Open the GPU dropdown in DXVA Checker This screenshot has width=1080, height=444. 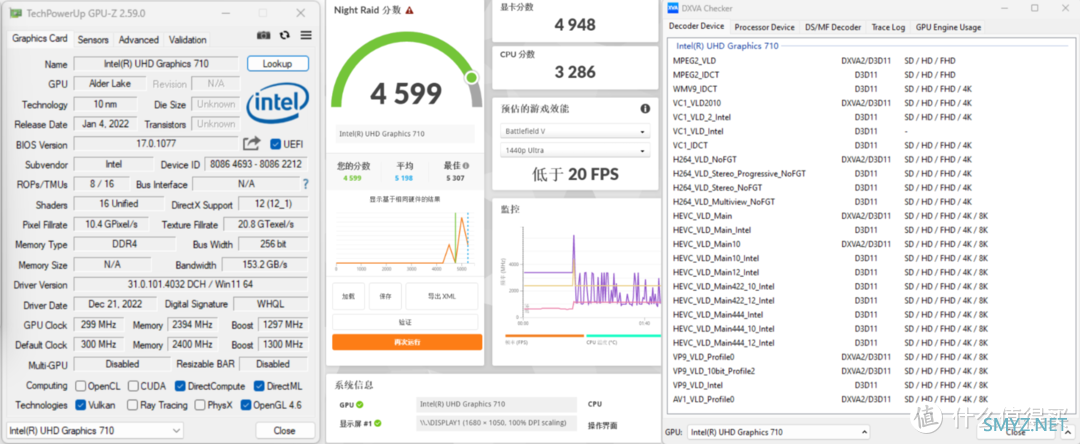click(x=778, y=432)
